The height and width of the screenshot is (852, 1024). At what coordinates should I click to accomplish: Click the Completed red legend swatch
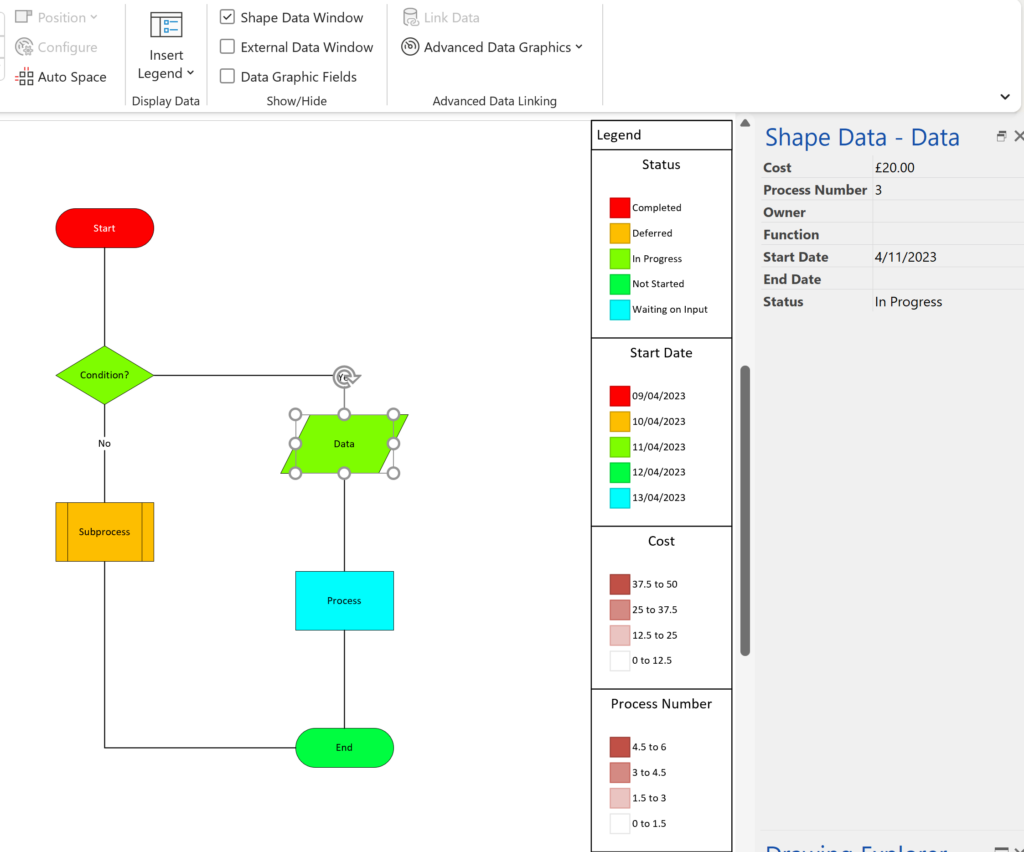click(x=619, y=208)
